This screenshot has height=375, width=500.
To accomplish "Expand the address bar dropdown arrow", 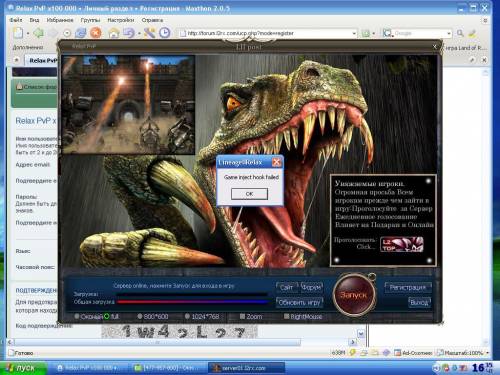I will tap(354, 33).
